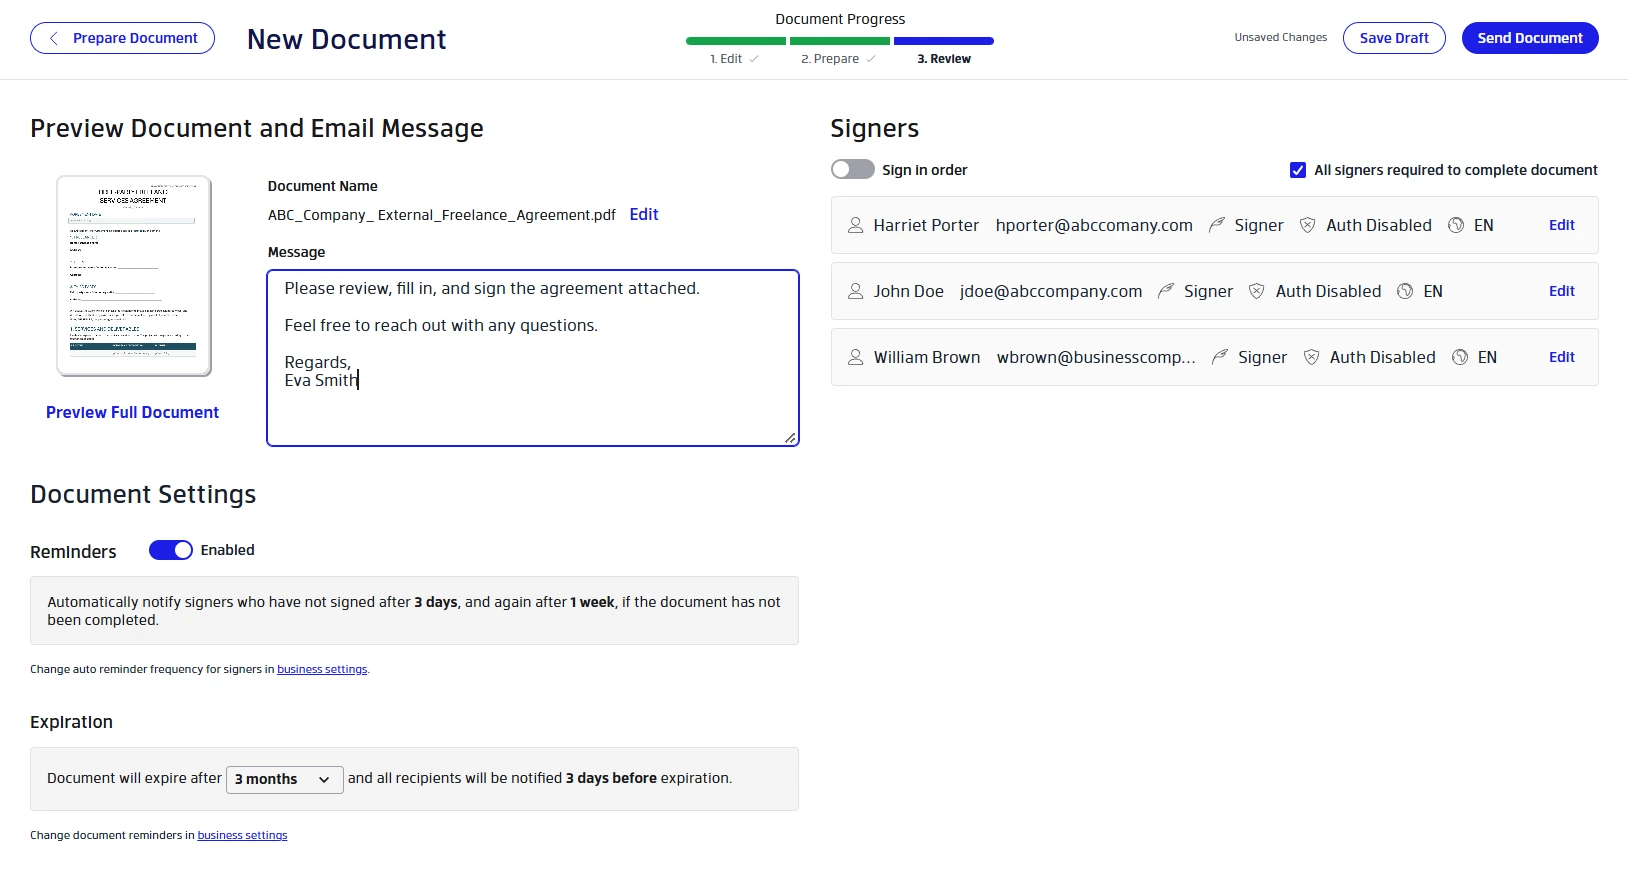Go back to Prepare Document
The image size is (1628, 873).
(x=122, y=38)
